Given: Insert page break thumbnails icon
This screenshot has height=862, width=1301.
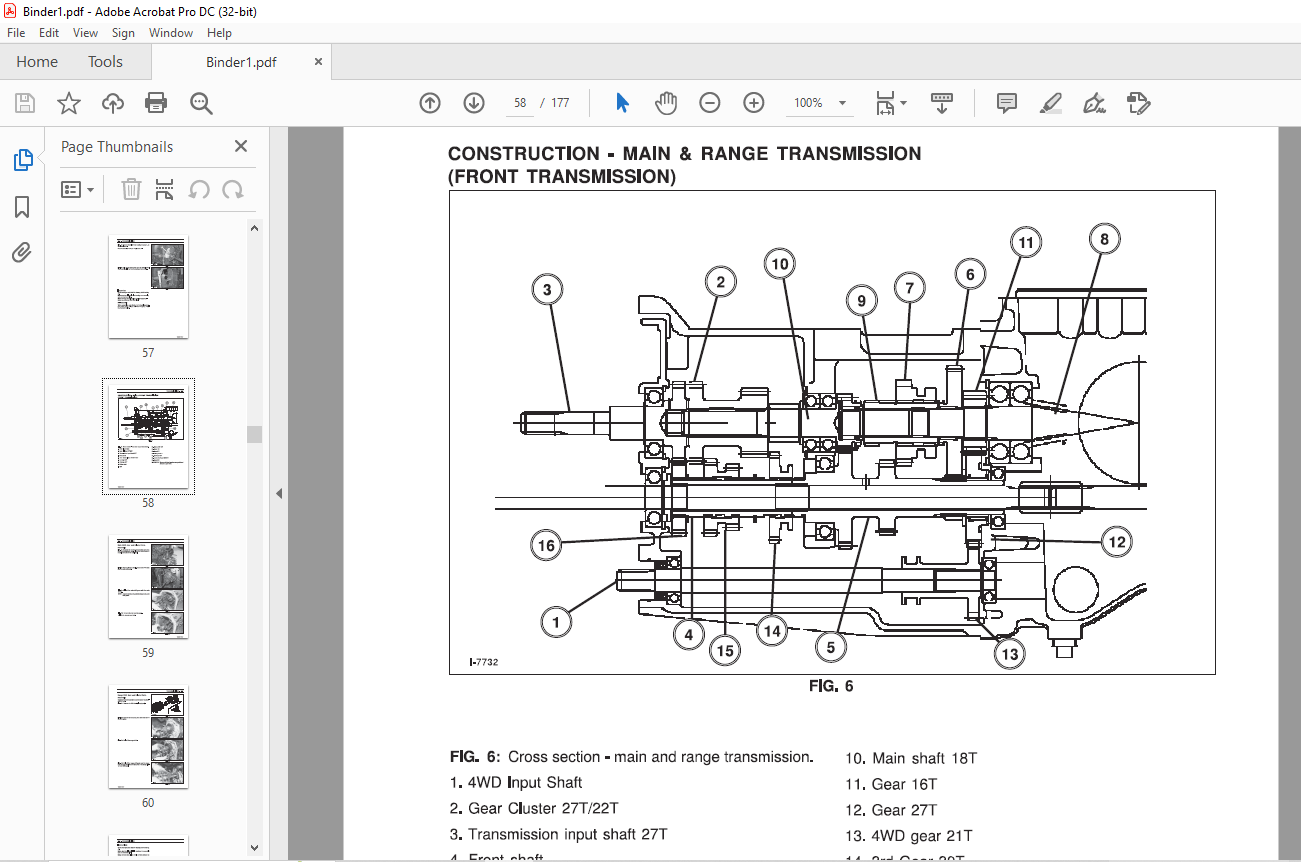Looking at the screenshot, I should [165, 189].
